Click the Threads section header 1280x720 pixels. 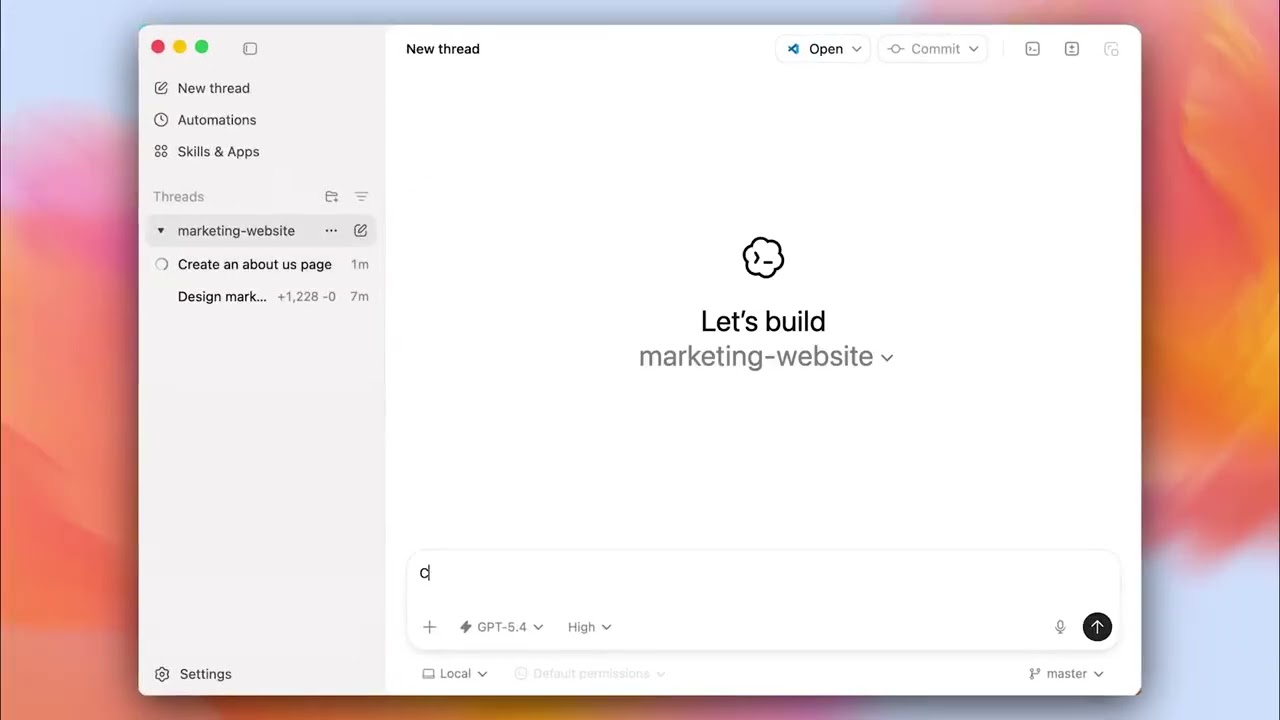coord(179,197)
